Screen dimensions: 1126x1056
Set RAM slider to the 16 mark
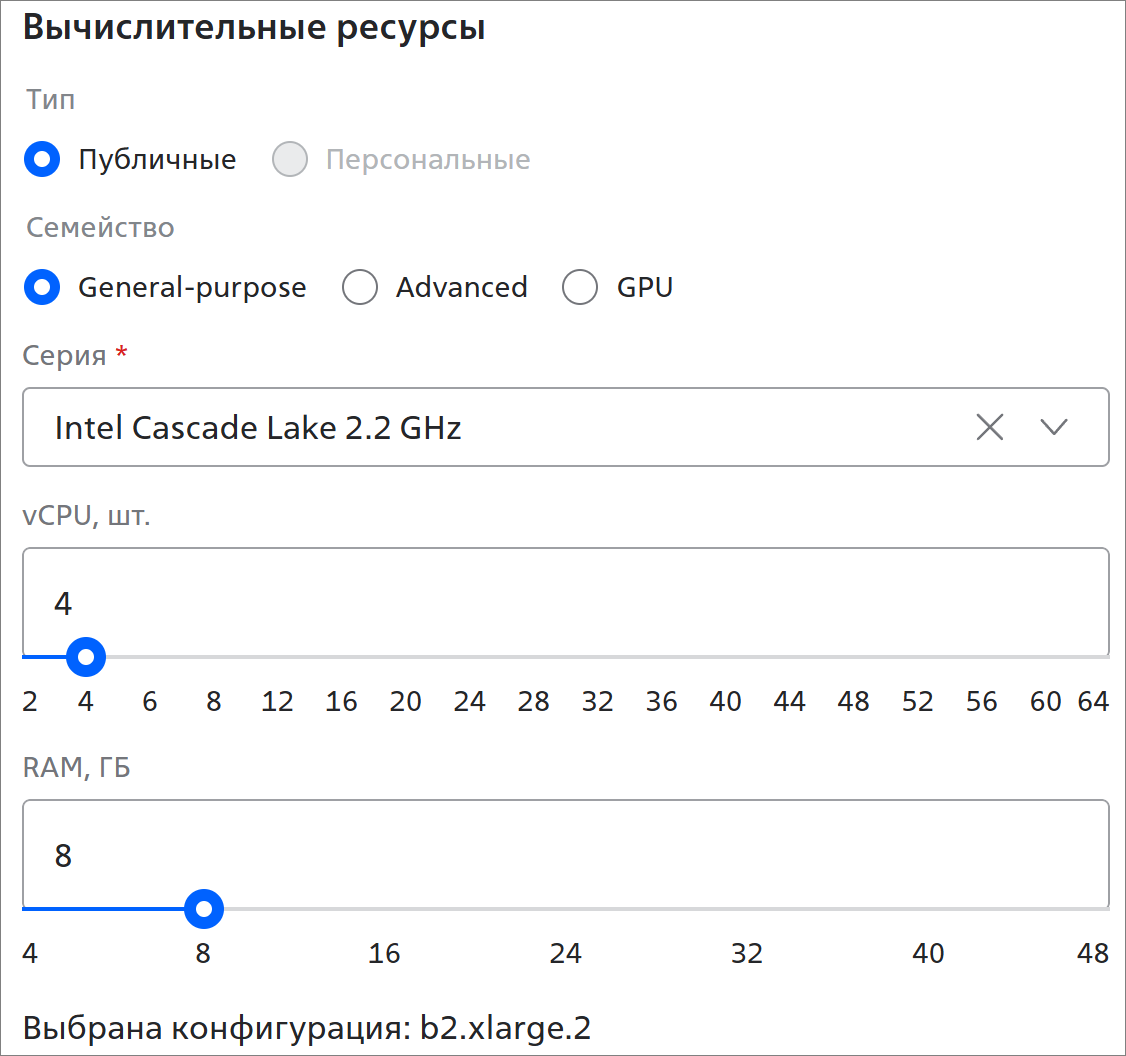tap(385, 909)
